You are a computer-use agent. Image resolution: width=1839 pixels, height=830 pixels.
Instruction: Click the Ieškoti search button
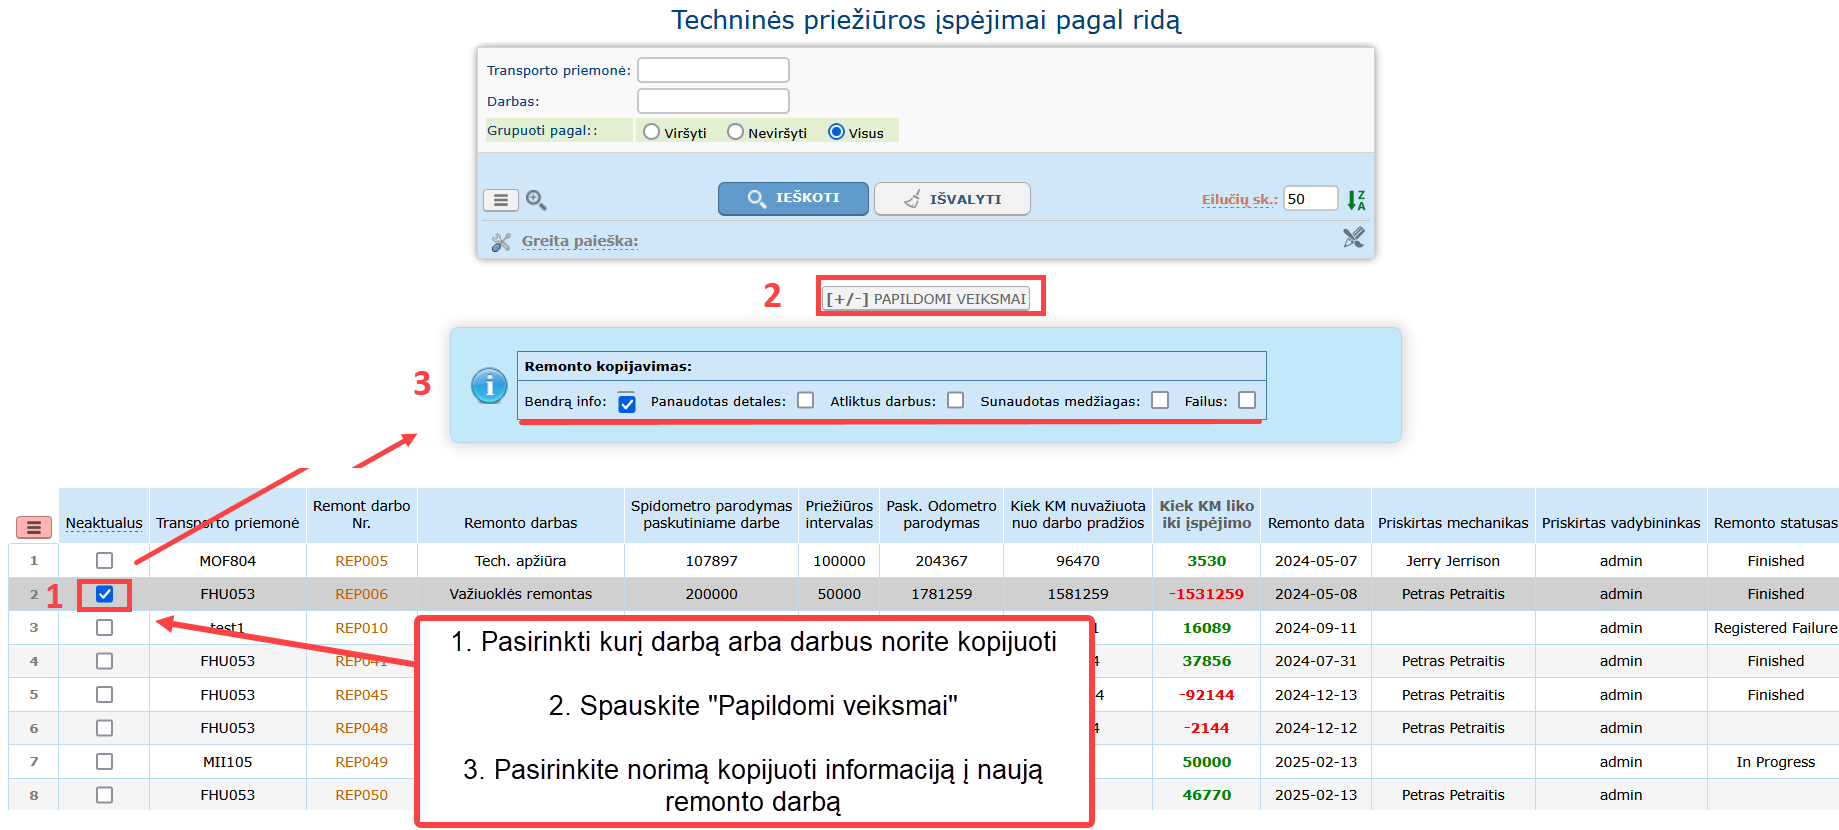[794, 198]
